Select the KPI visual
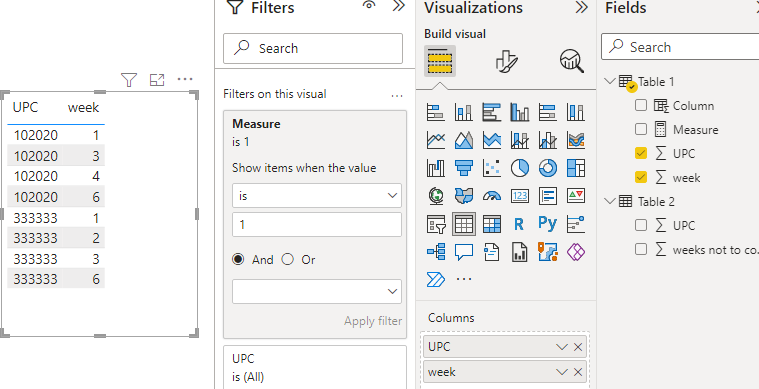The height and width of the screenshot is (389, 759). click(x=576, y=196)
